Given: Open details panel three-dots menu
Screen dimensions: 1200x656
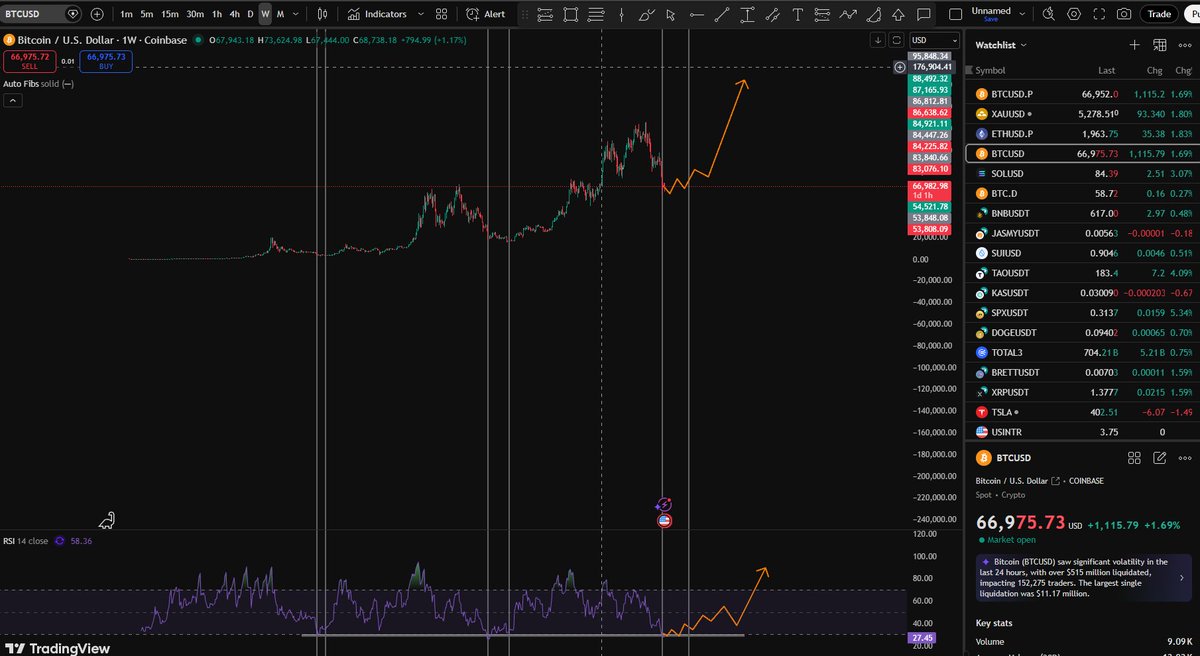Looking at the screenshot, I should (x=1184, y=458).
